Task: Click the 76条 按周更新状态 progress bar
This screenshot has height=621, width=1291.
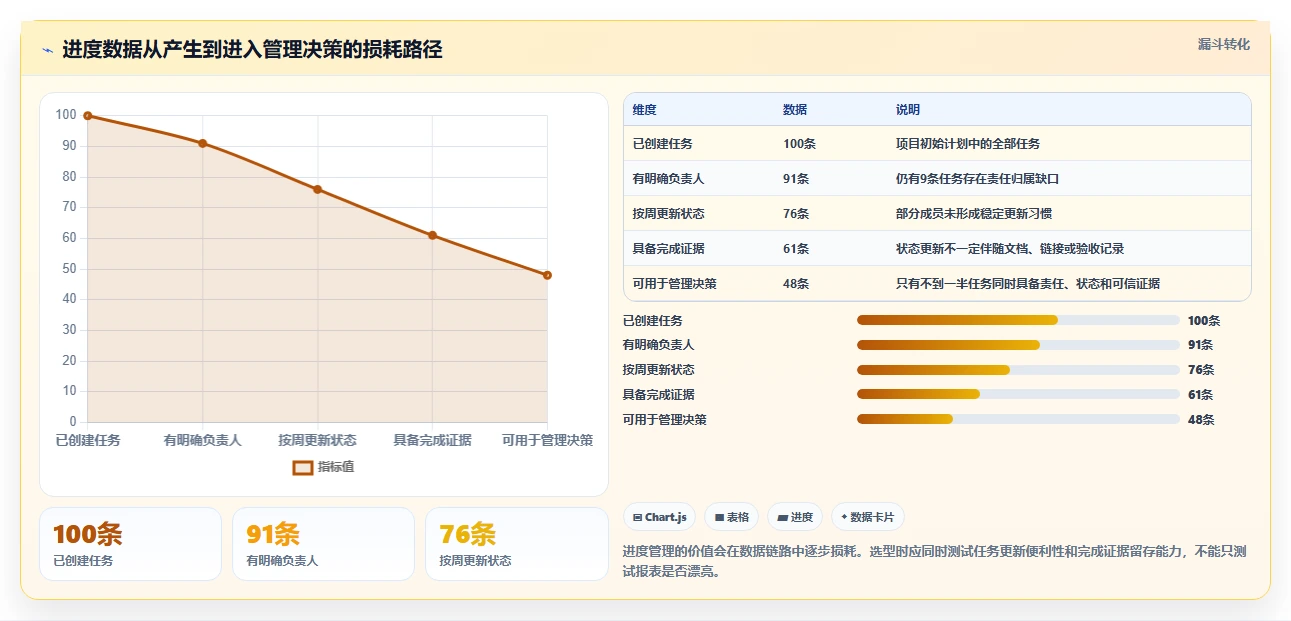Action: point(1018,370)
